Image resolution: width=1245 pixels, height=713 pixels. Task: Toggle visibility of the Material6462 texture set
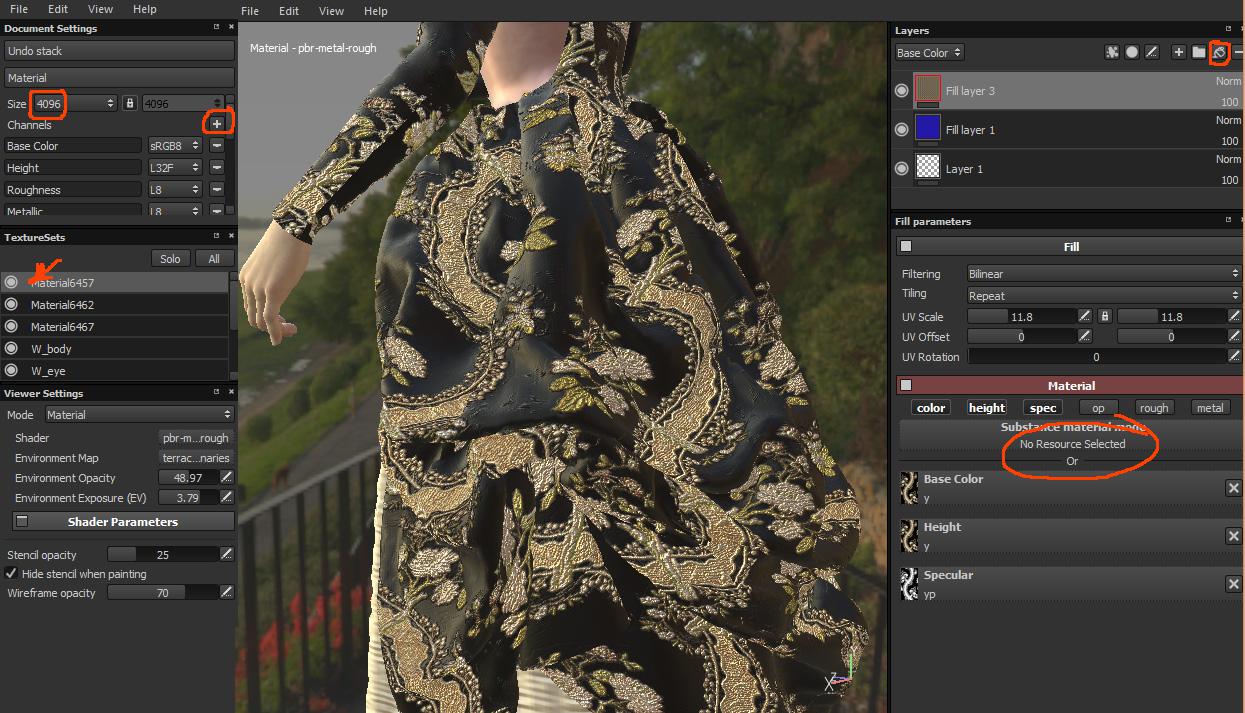(11, 305)
